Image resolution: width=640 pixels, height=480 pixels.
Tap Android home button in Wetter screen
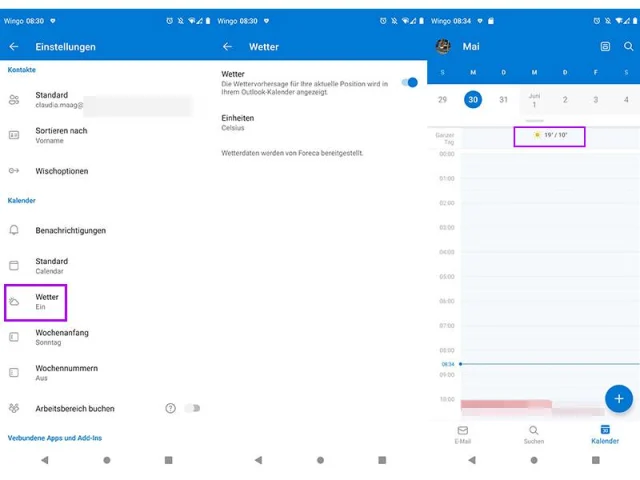tap(320, 460)
